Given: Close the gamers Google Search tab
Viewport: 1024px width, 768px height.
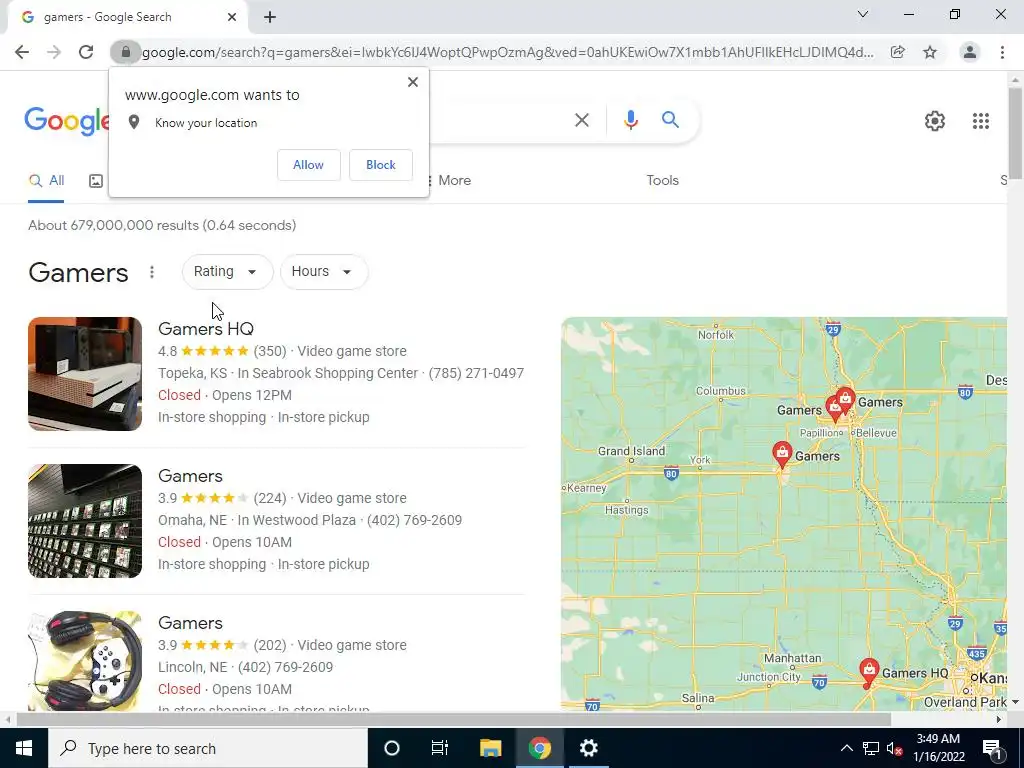Looking at the screenshot, I should click(x=232, y=17).
